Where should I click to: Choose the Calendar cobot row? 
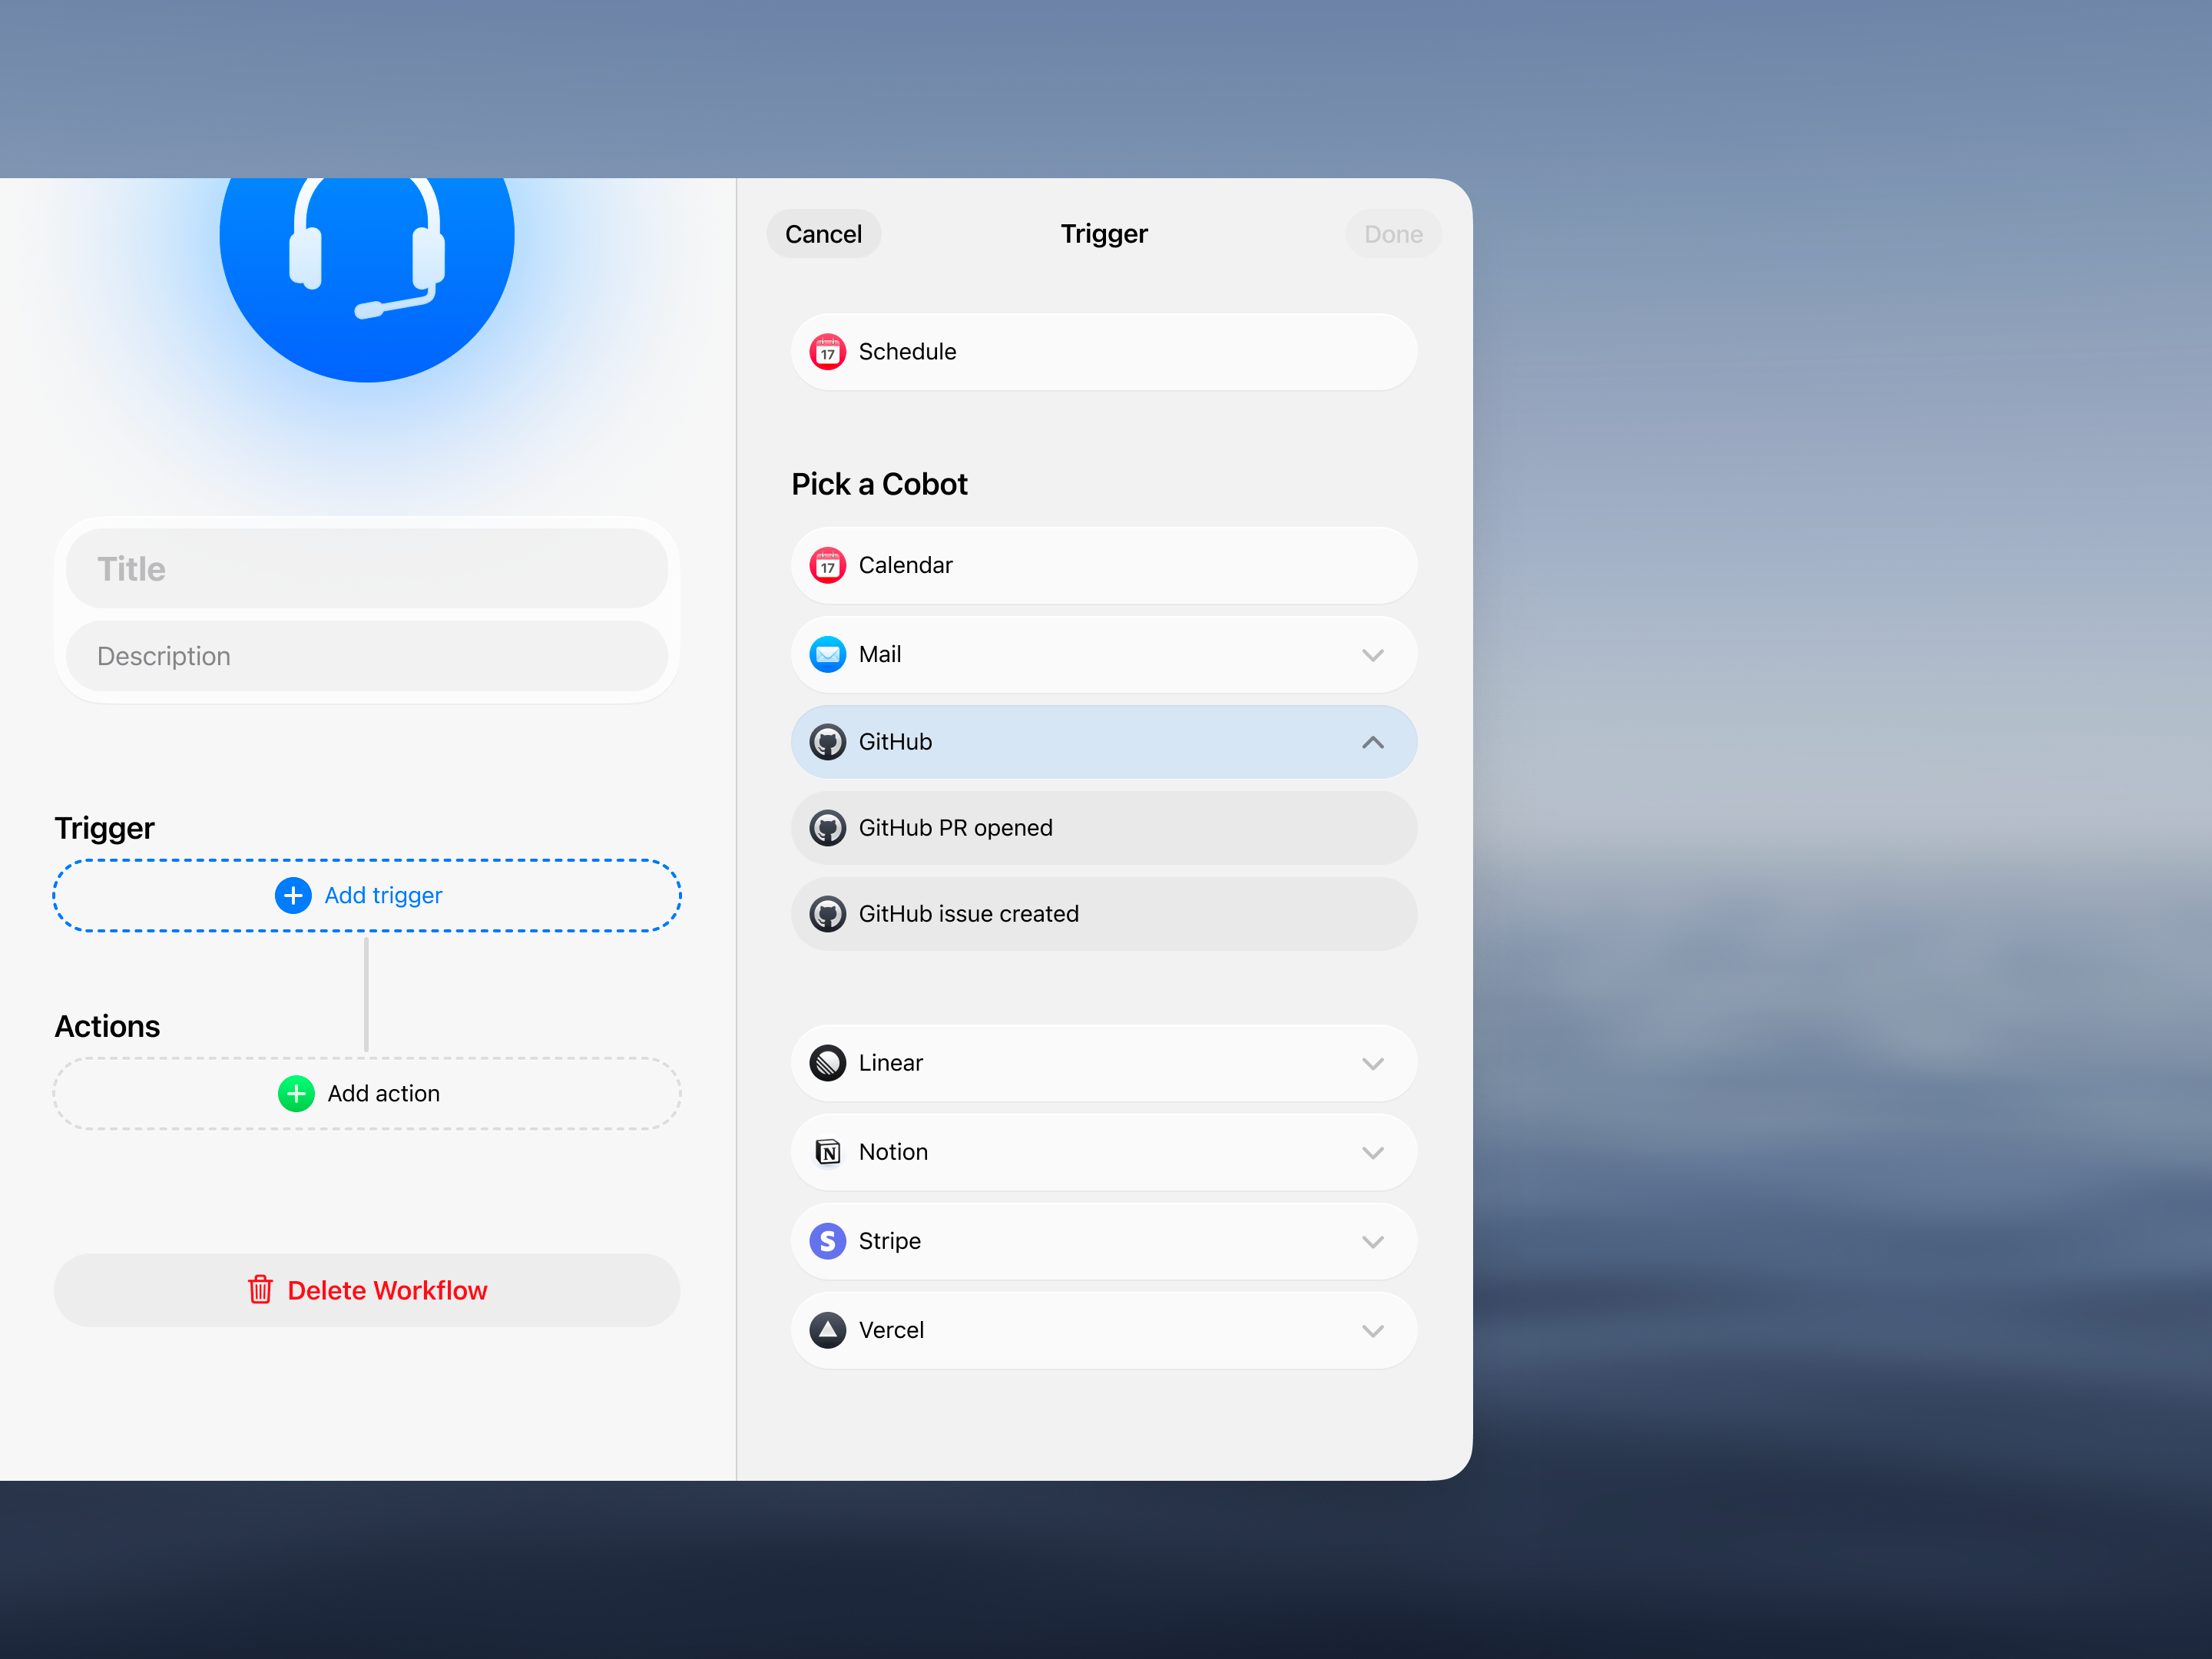coord(1103,565)
